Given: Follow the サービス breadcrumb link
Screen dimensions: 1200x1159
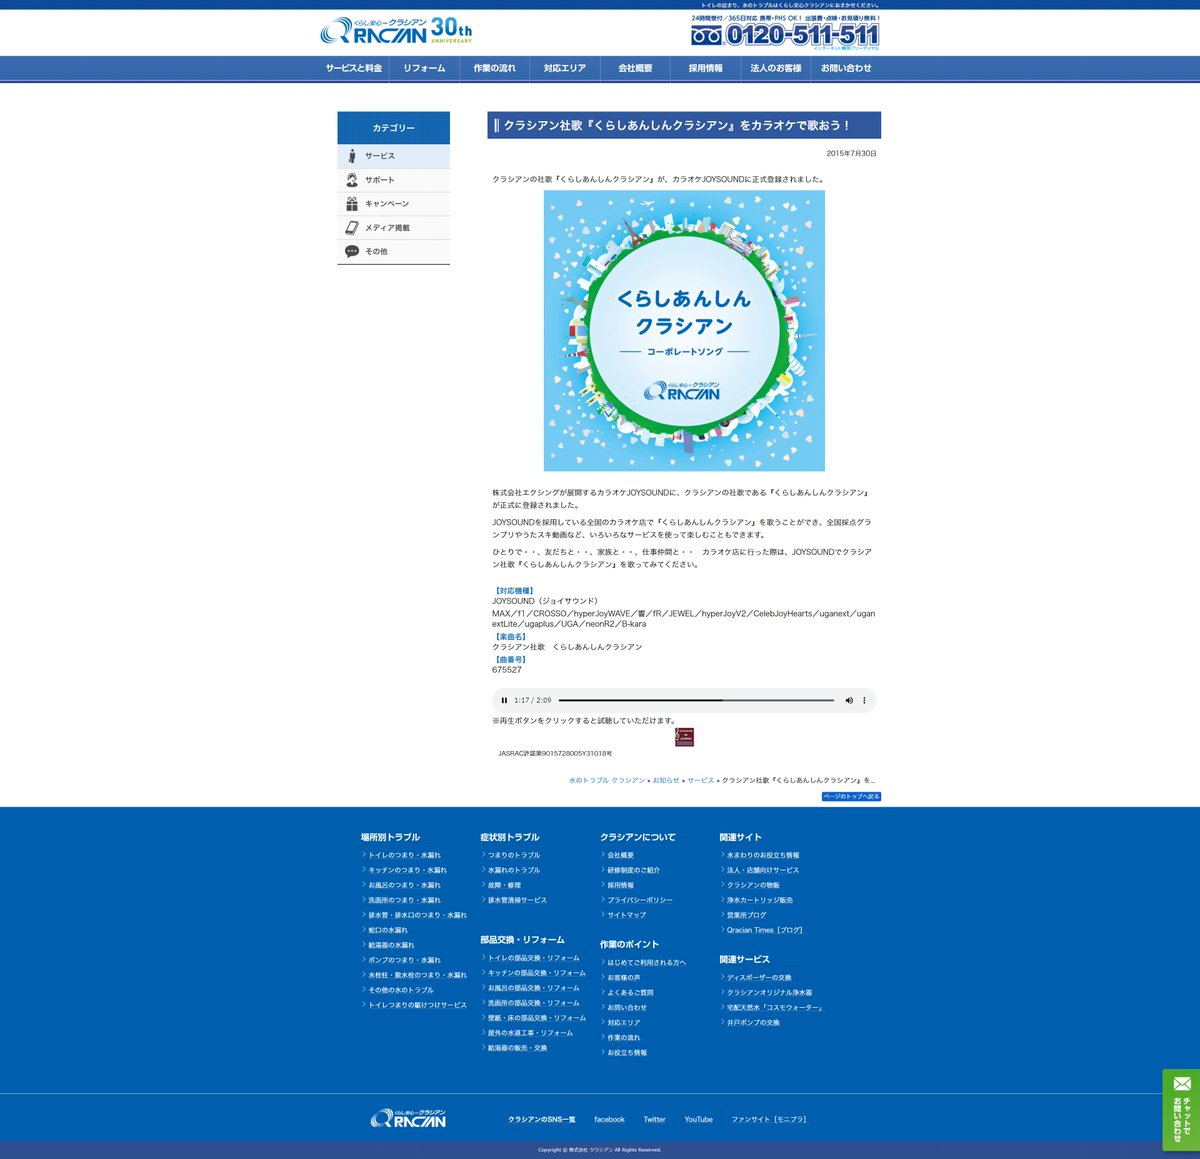Looking at the screenshot, I should pos(701,780).
